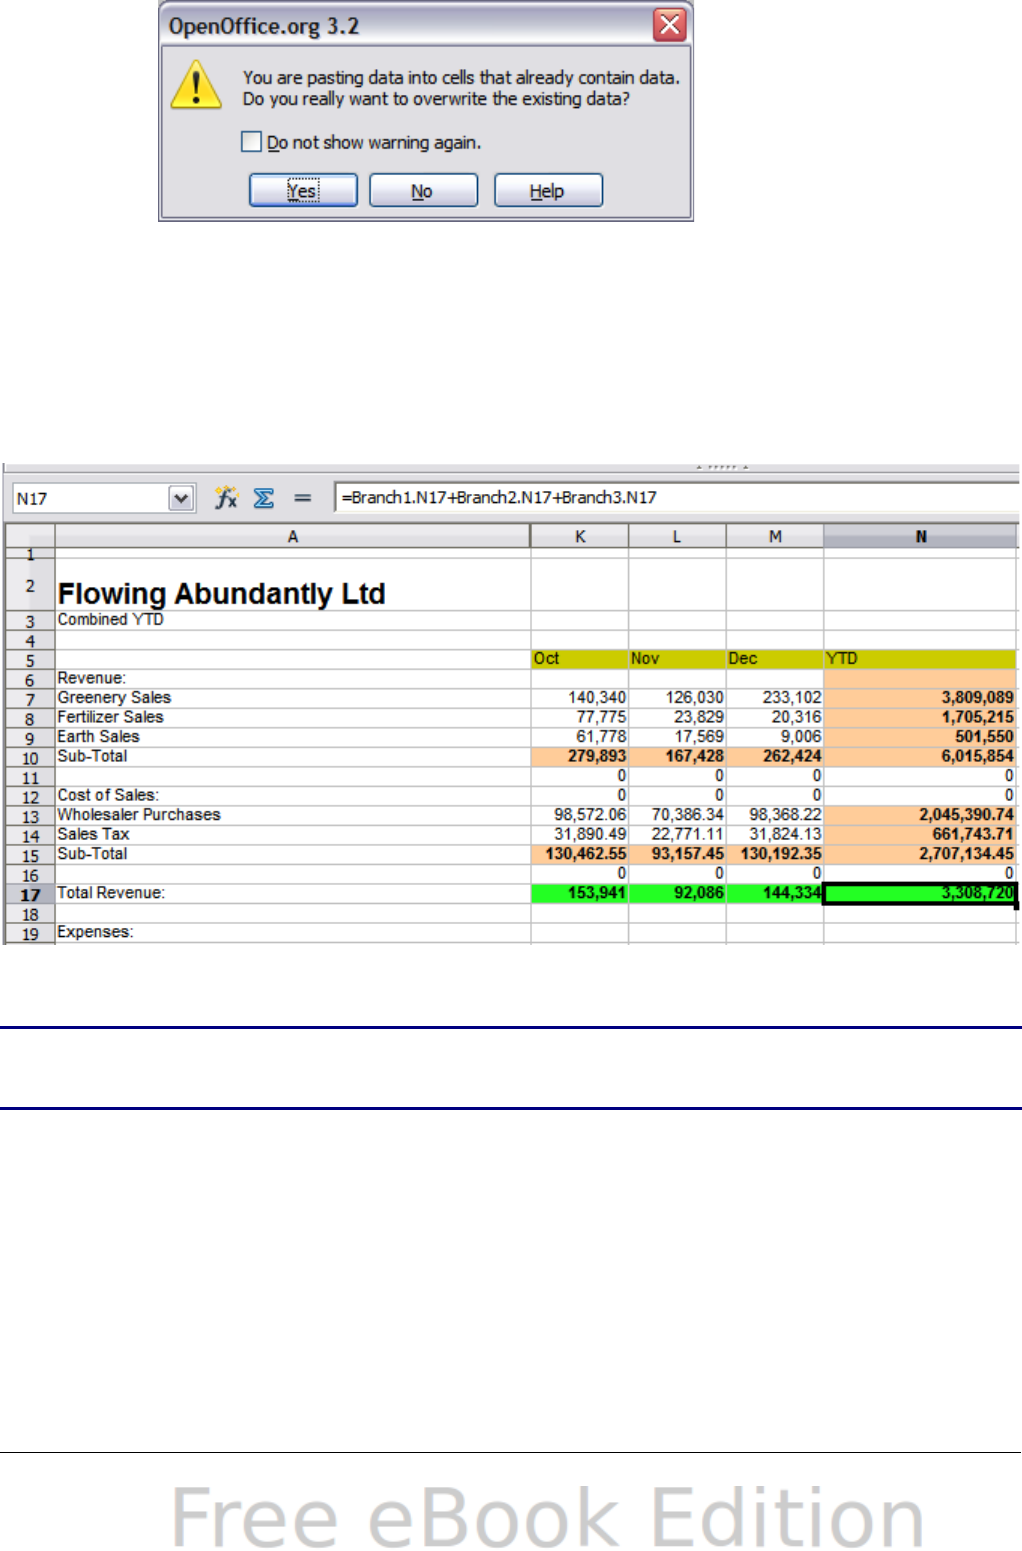Select column K header
This screenshot has width=1022, height=1551.
[x=580, y=537]
